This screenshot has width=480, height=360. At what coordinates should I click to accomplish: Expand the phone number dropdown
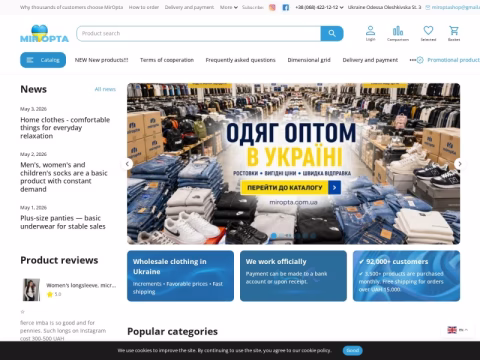tap(319, 7)
